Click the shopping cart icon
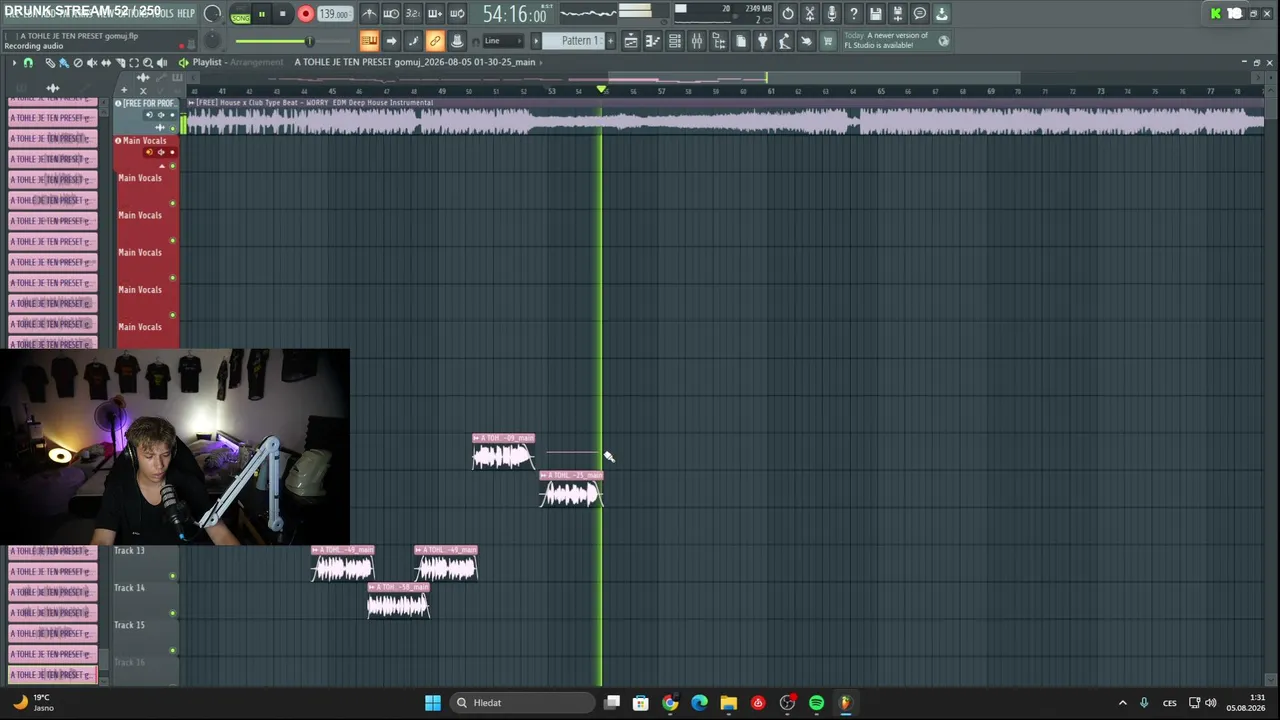Viewport: 1280px width, 720px height. point(828,41)
